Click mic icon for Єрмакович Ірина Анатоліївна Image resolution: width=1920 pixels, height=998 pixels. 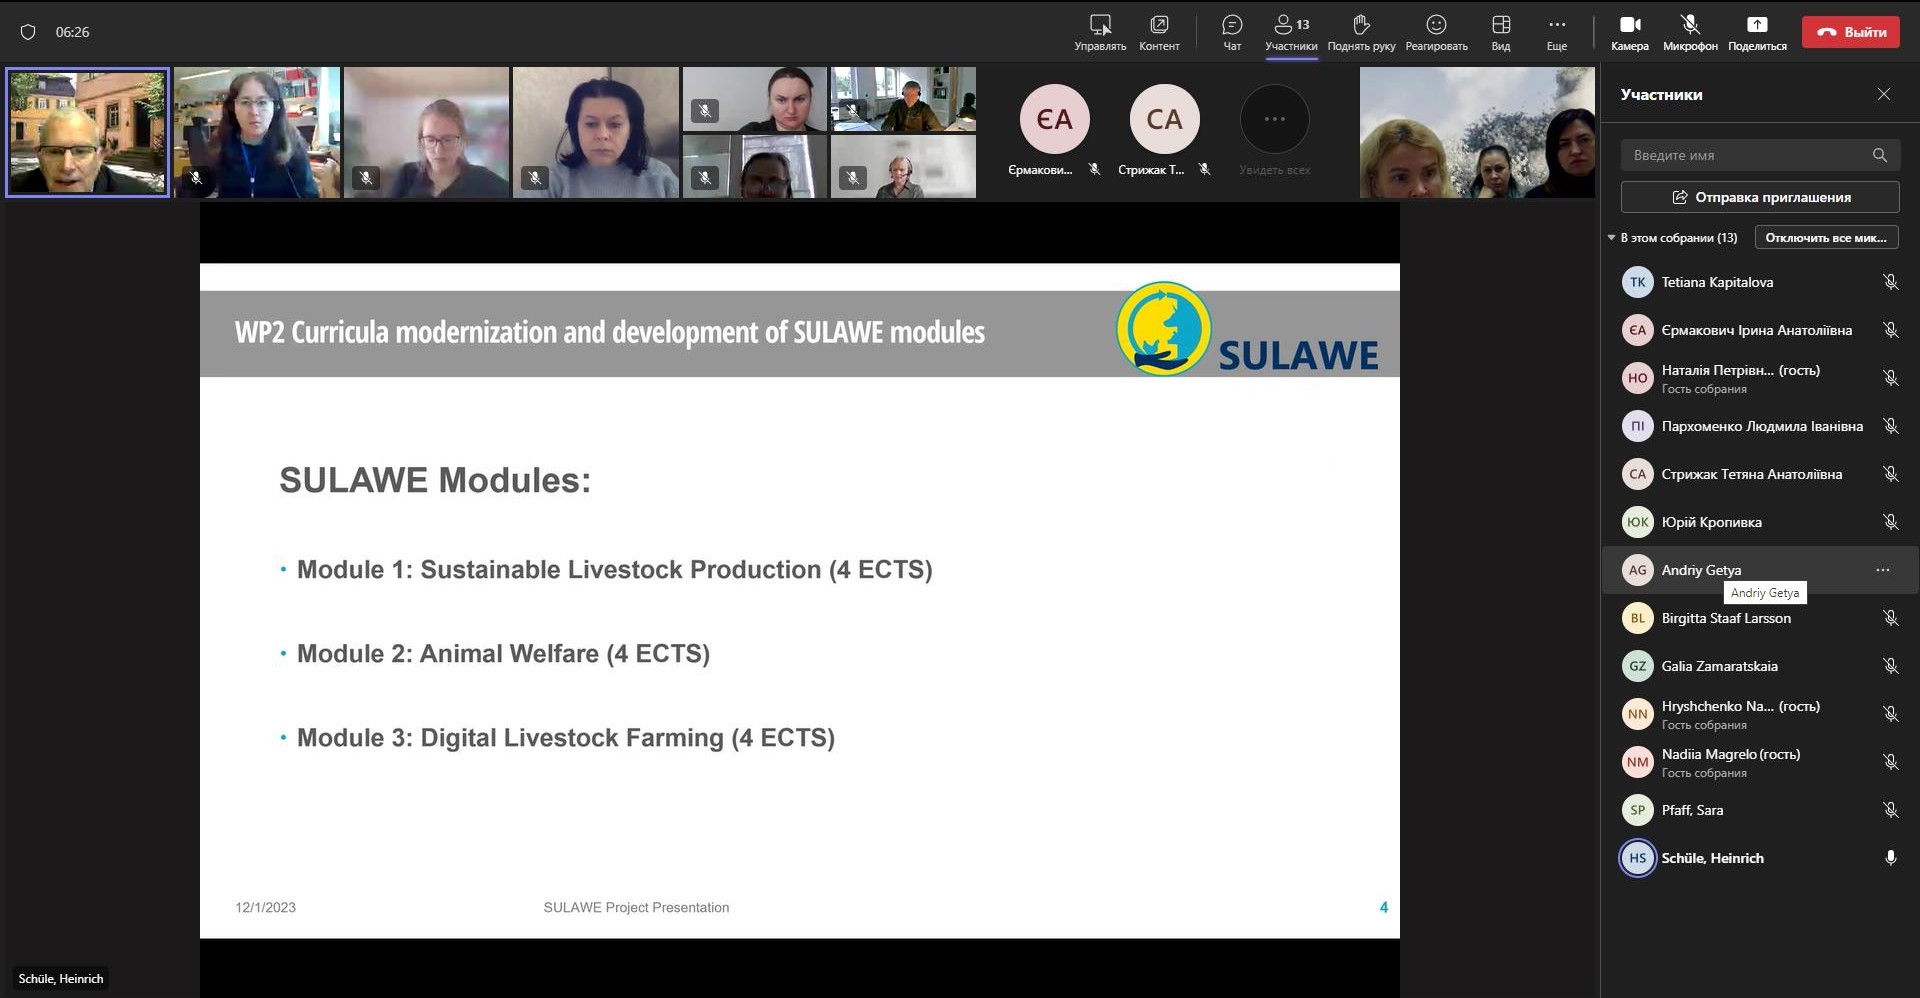(1890, 330)
